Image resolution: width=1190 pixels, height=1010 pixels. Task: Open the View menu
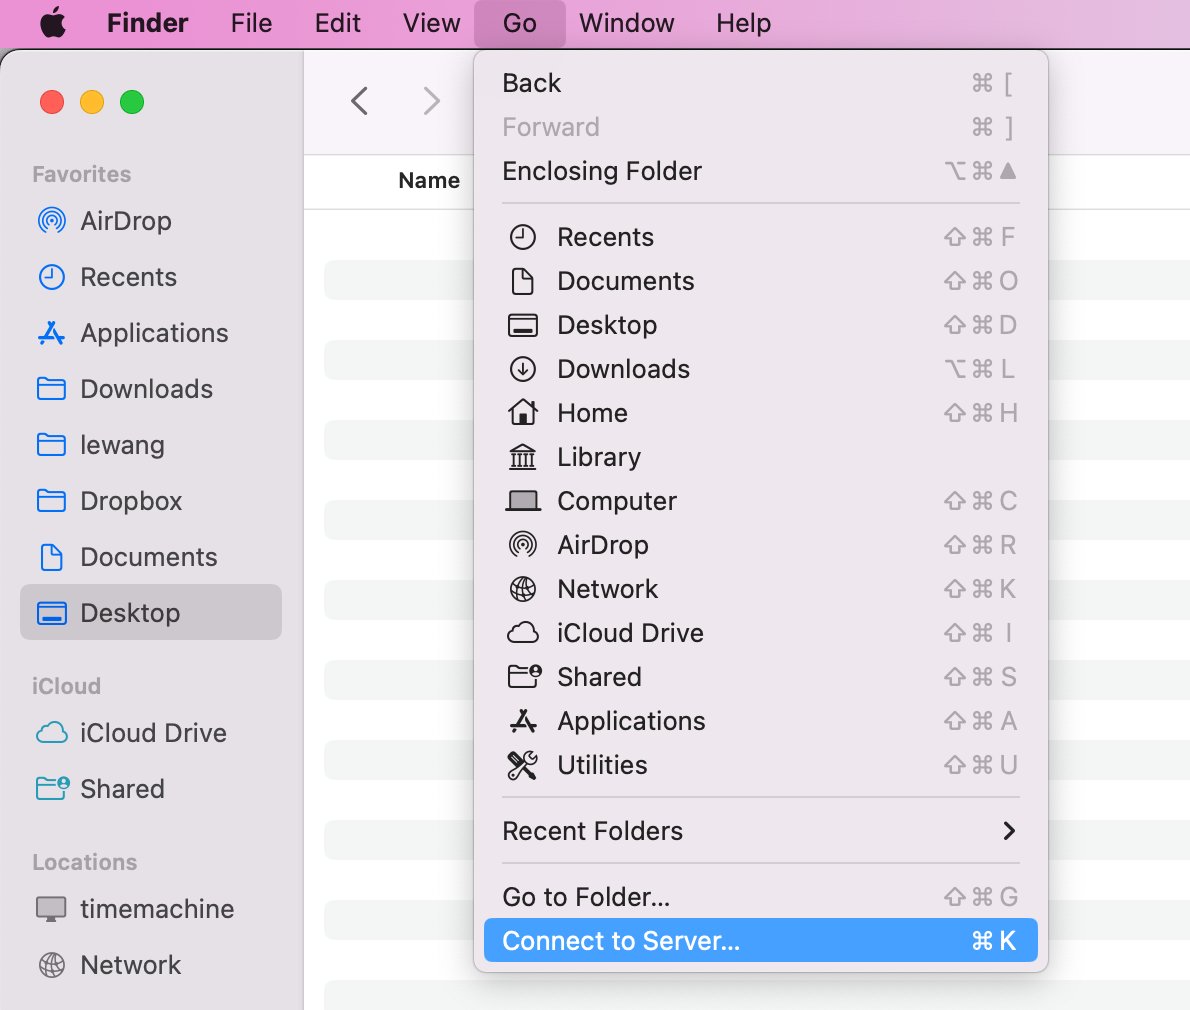431,23
